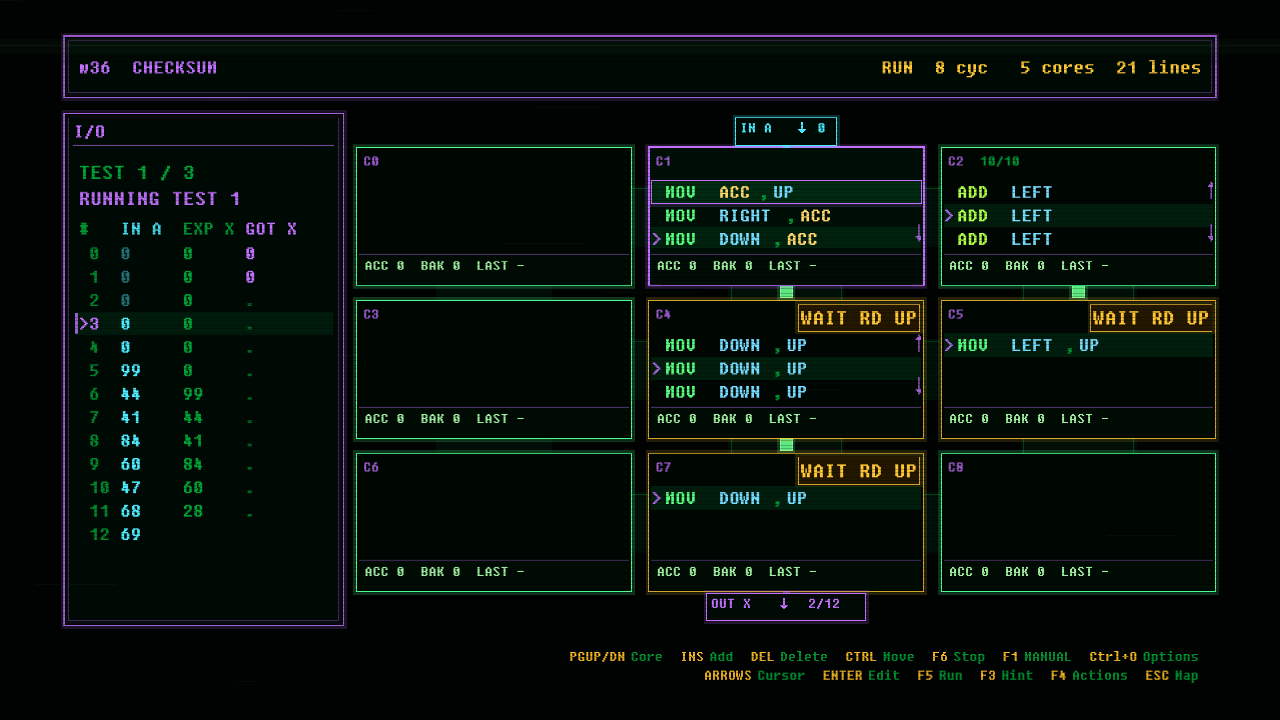The width and height of the screenshot is (1280, 720).
Task: Click the DEL Delete command
Action: pyautogui.click(x=789, y=657)
